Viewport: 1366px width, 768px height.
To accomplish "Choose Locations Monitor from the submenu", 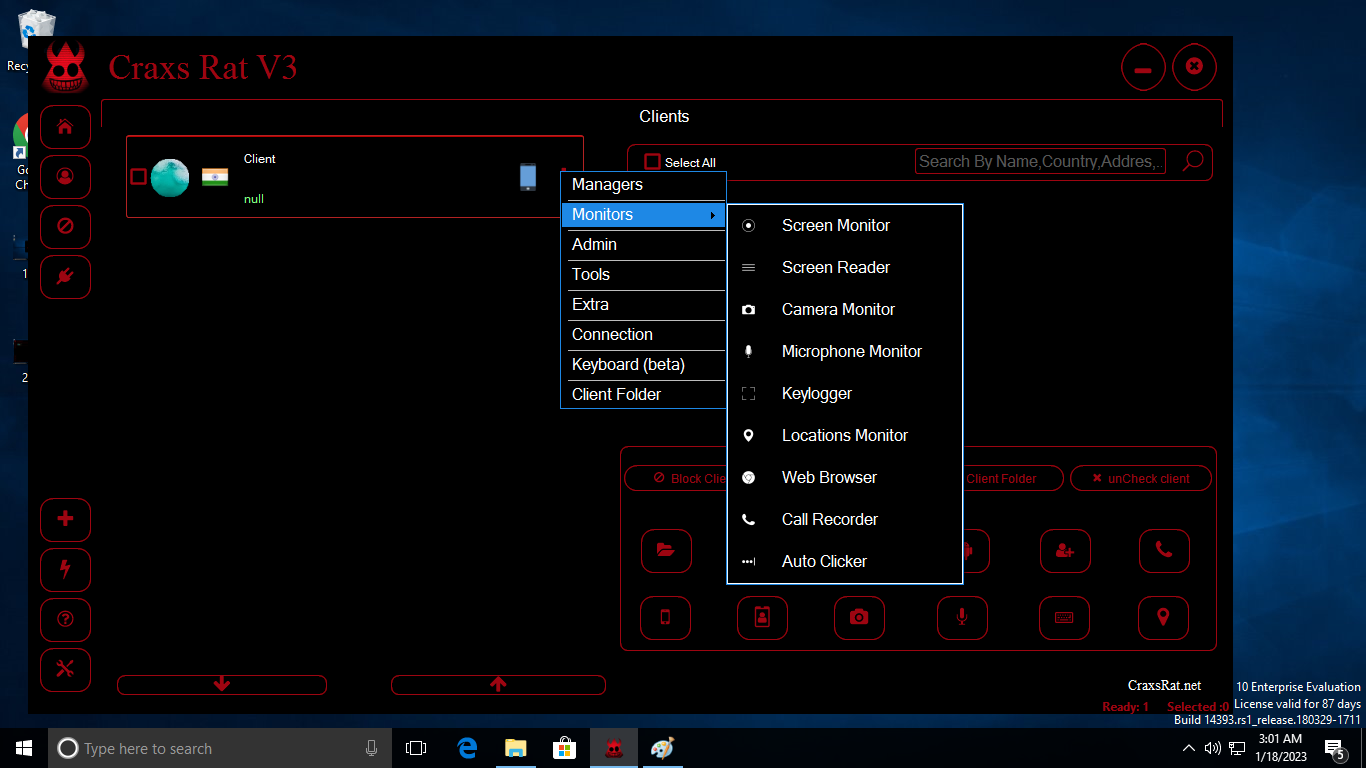I will click(x=845, y=436).
